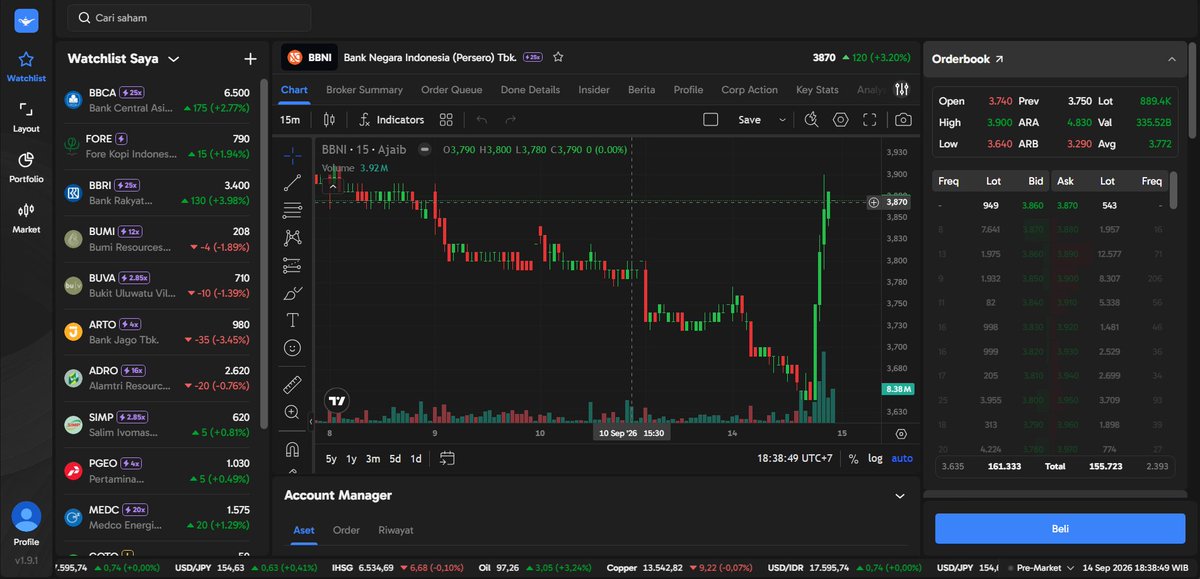This screenshot has height=579, width=1200.
Task: Open the Save dropdown arrow
Action: pos(781,120)
